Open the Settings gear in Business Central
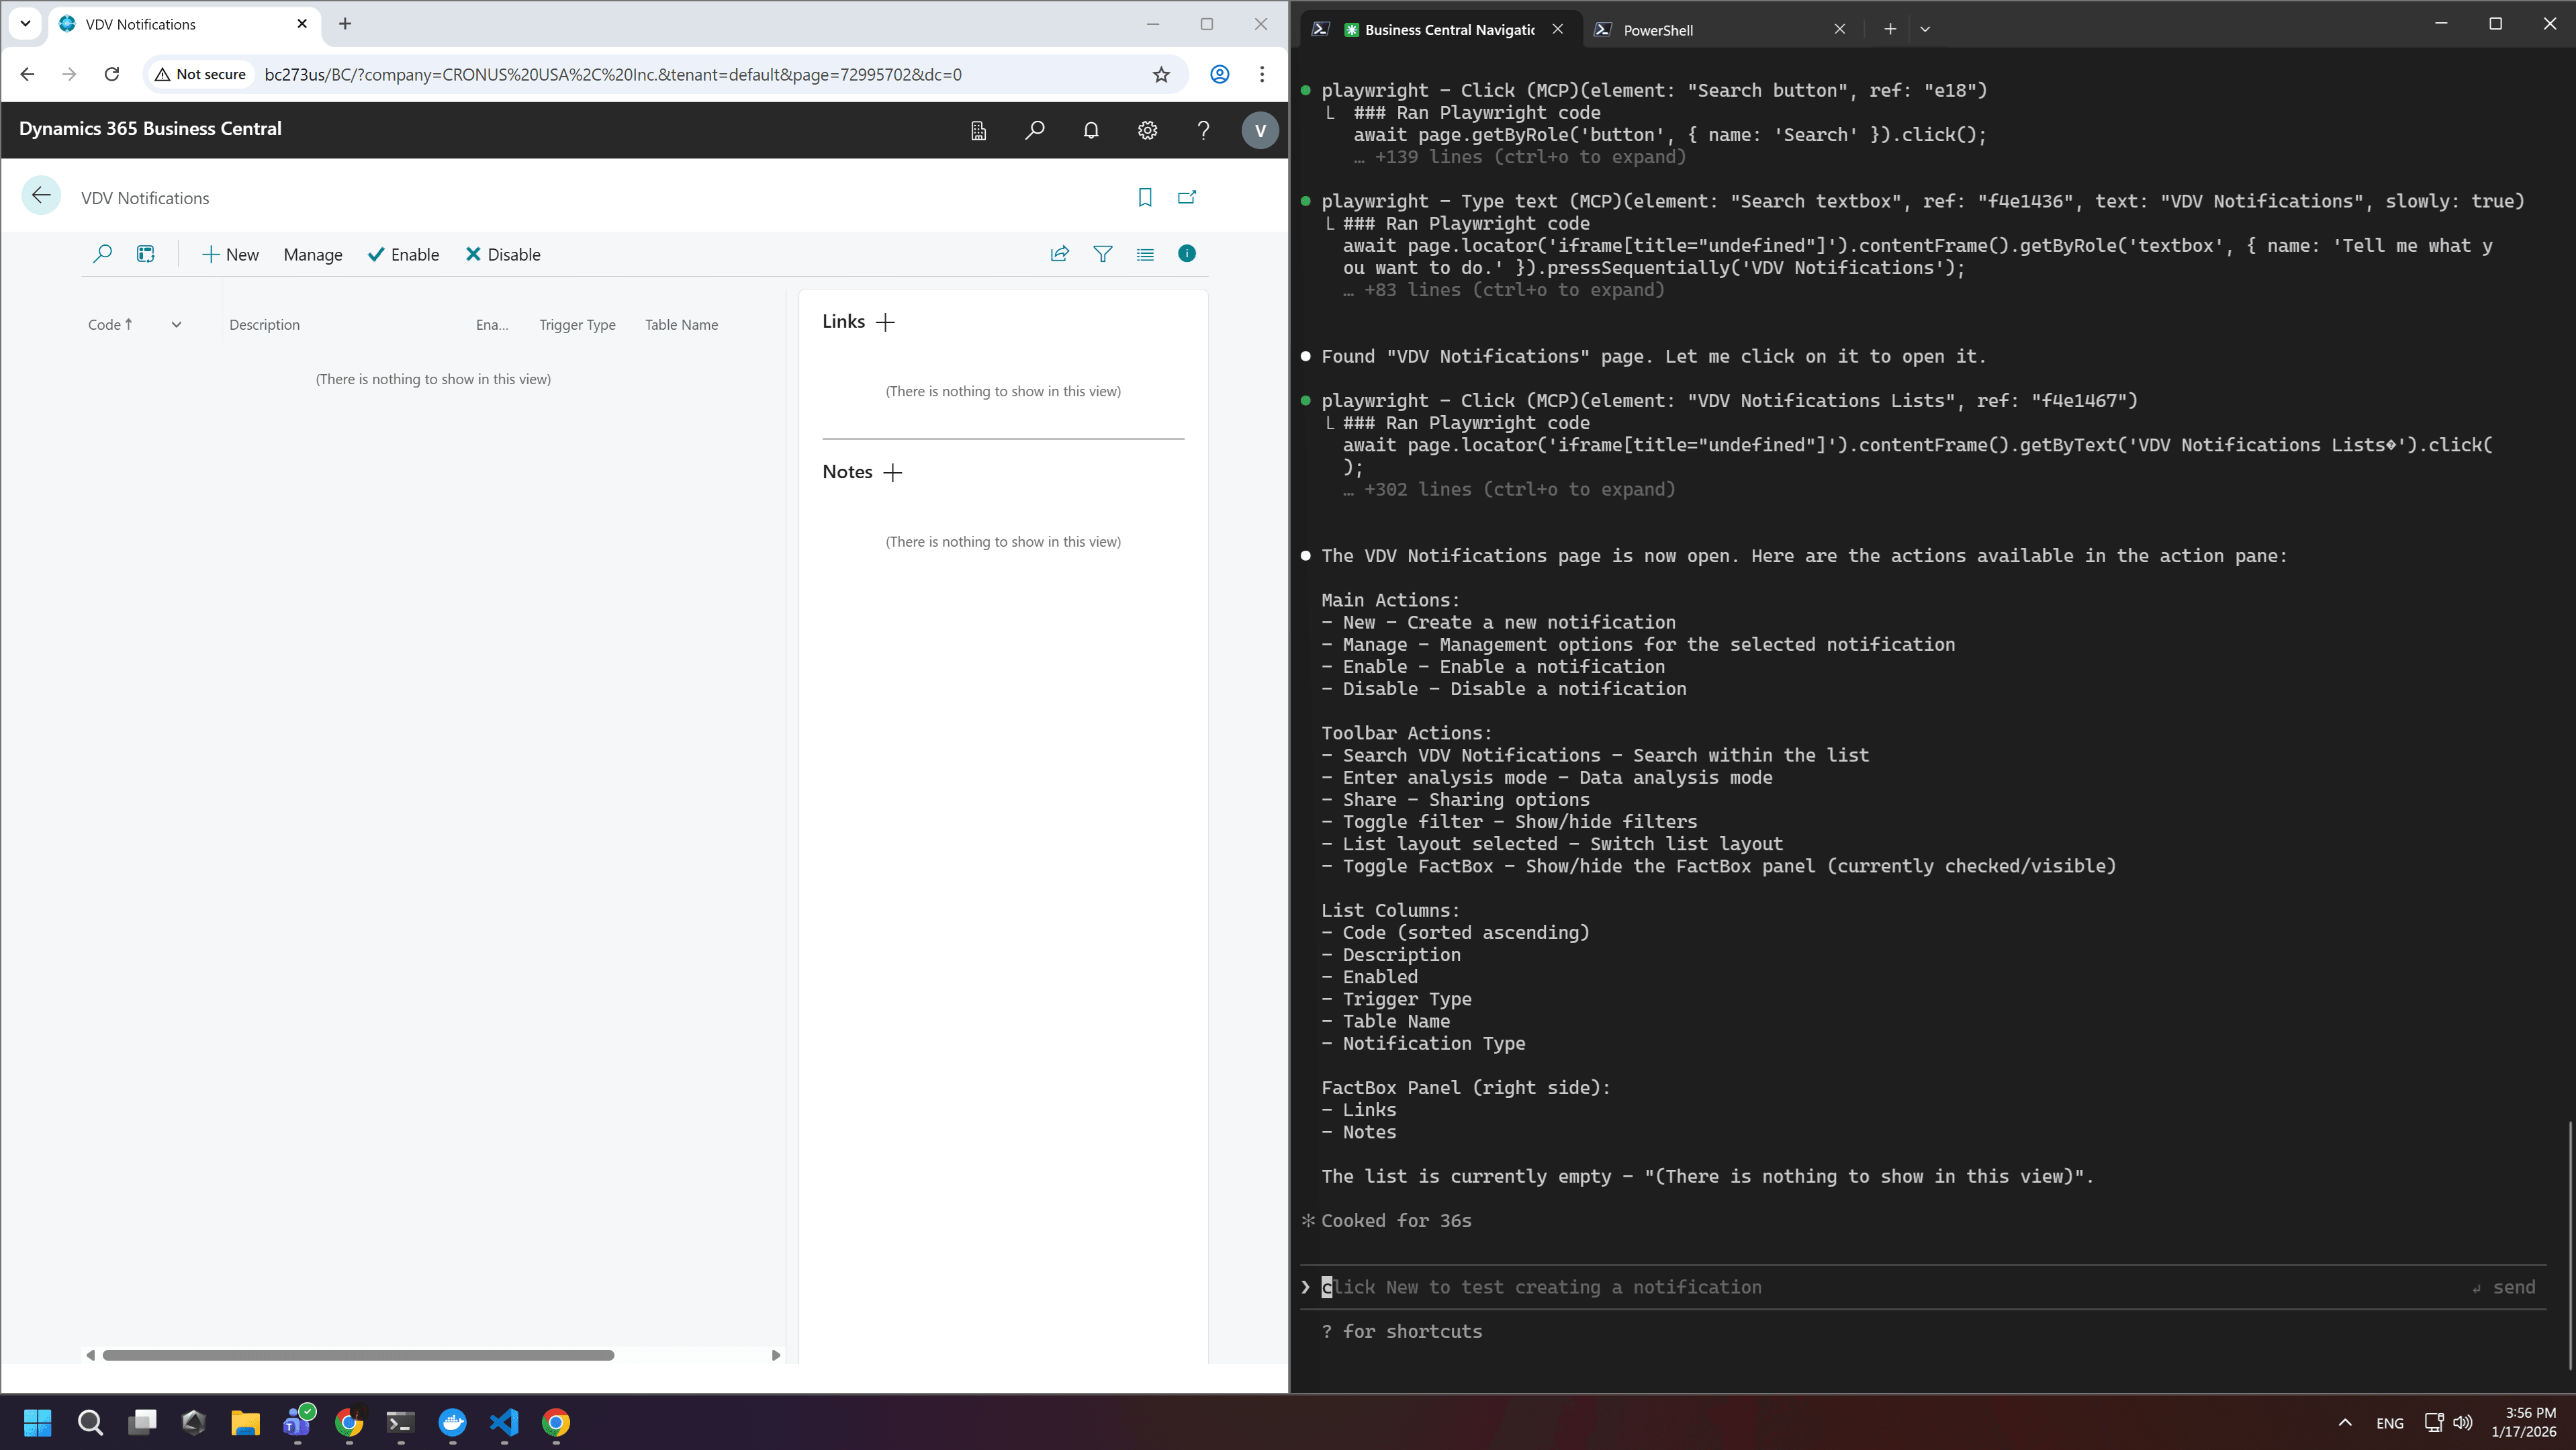This screenshot has width=2576, height=1450. [x=1147, y=130]
